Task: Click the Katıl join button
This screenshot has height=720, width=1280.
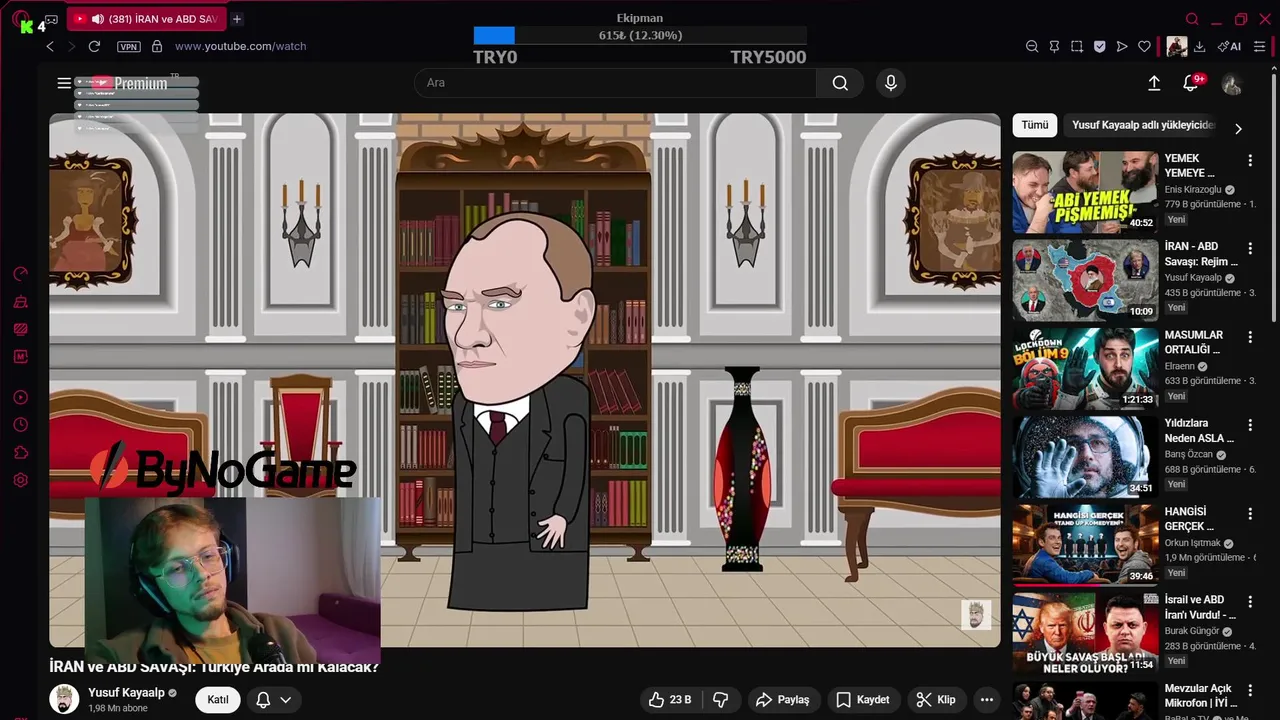Action: [218, 700]
